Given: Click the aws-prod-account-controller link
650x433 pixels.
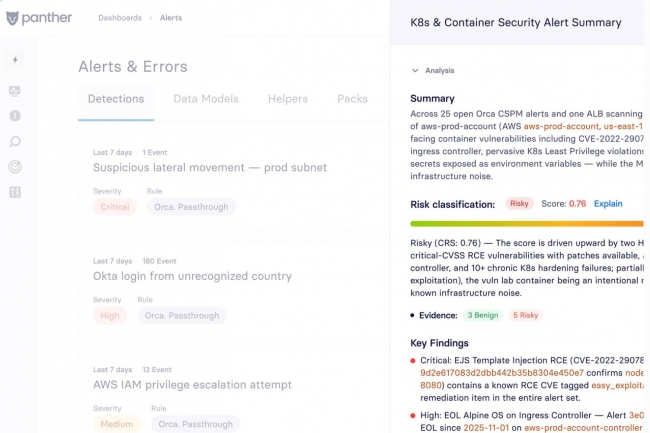Looking at the screenshot, I should click(583, 428).
